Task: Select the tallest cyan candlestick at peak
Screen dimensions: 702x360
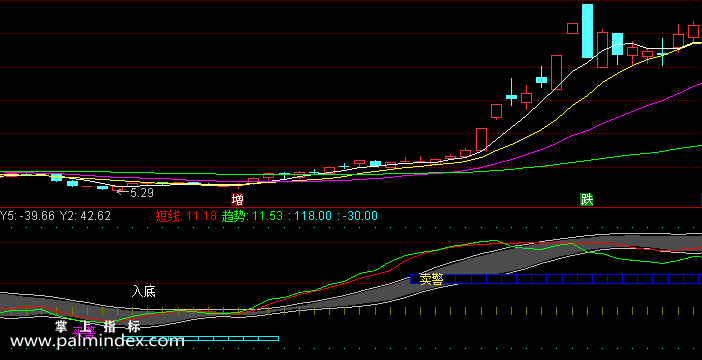Action: [587, 31]
